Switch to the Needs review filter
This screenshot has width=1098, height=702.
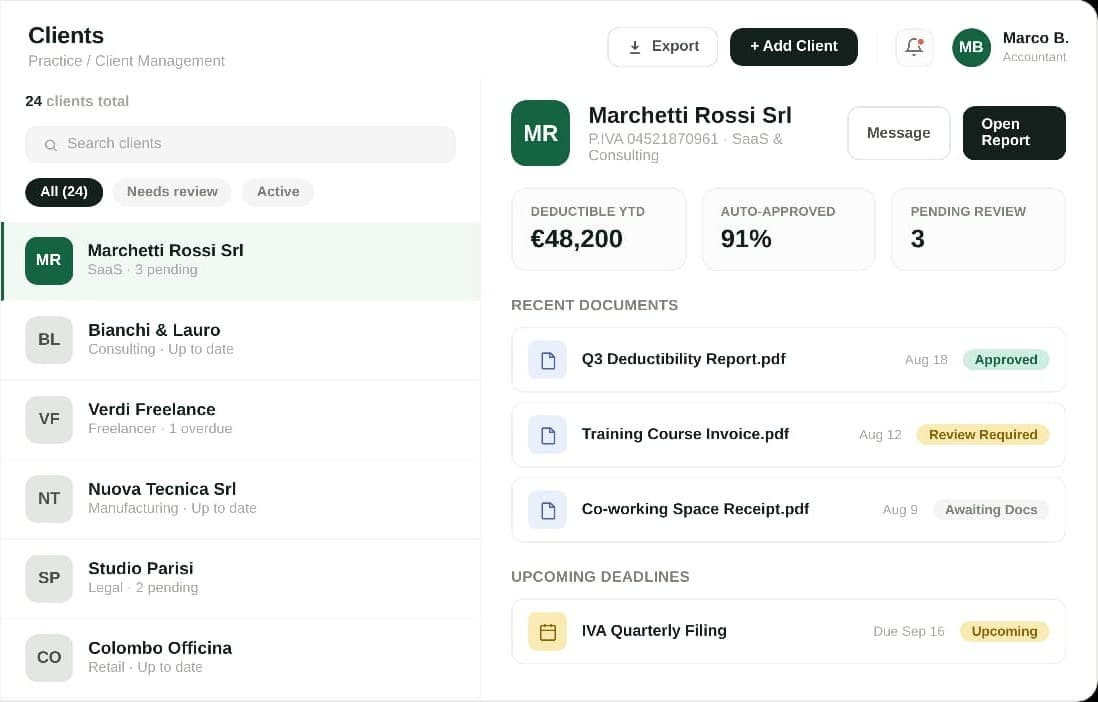(x=172, y=192)
